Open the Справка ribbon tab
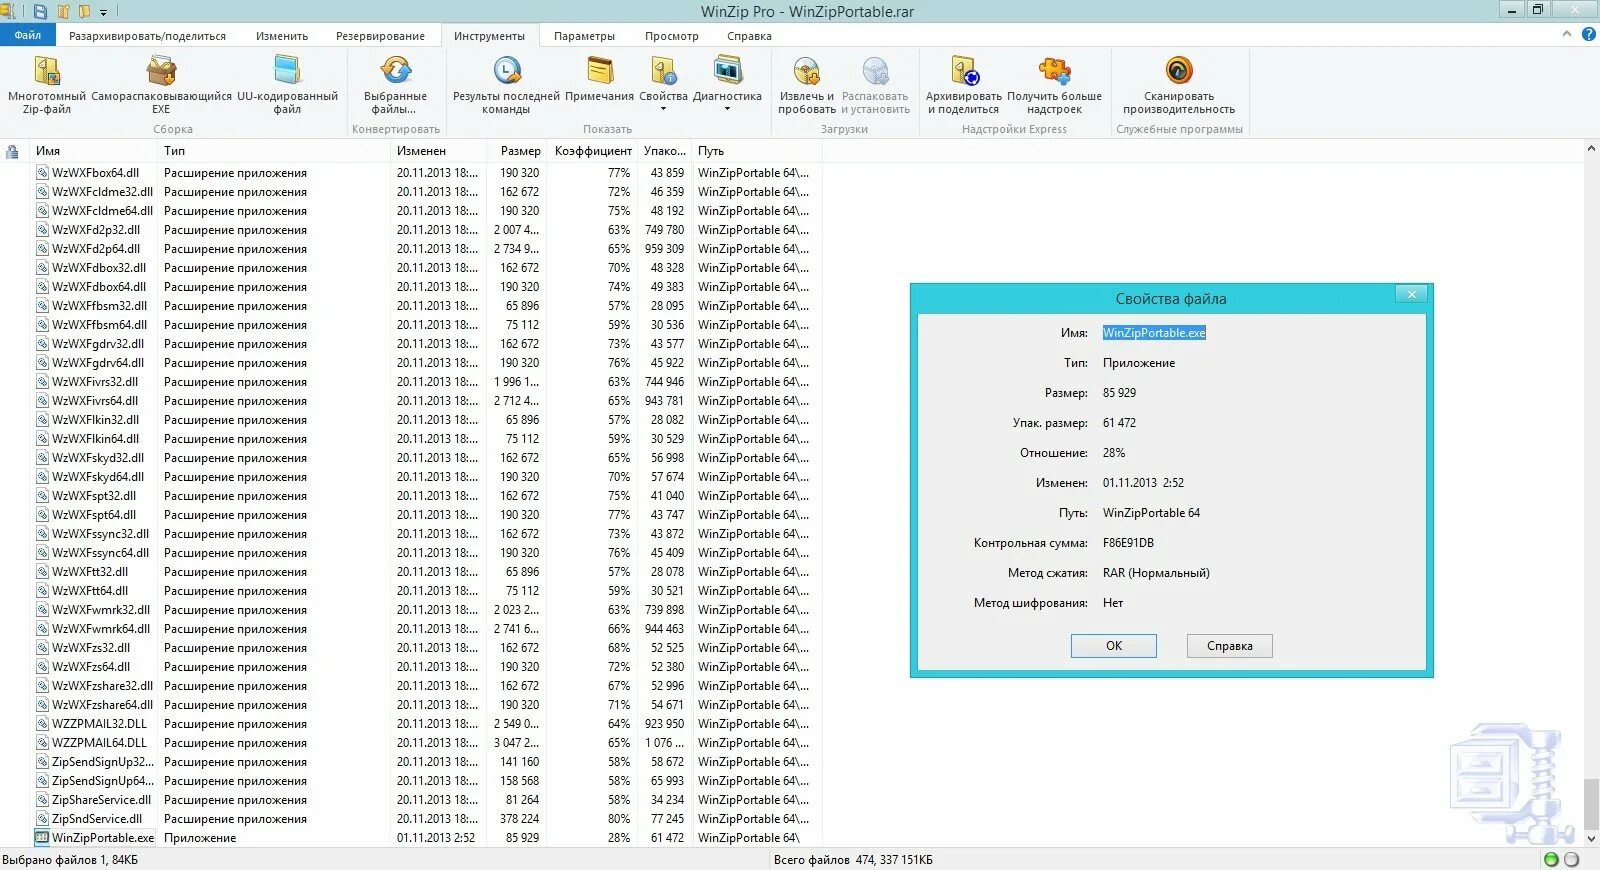Viewport: 1600px width, 870px height. (x=749, y=36)
